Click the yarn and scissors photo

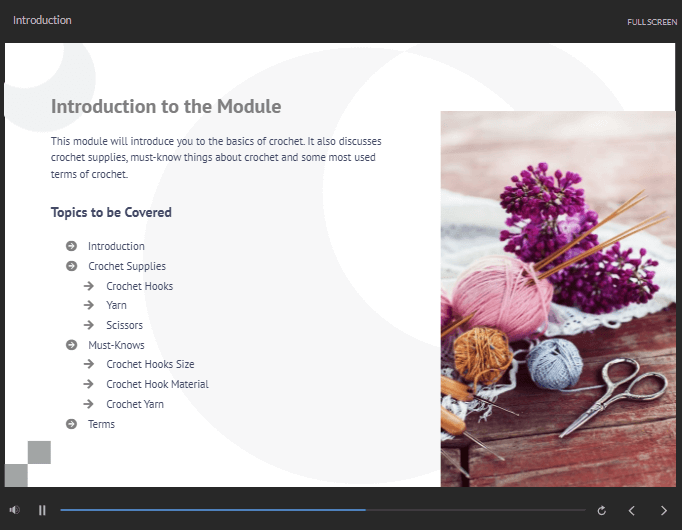pyautogui.click(x=558, y=299)
